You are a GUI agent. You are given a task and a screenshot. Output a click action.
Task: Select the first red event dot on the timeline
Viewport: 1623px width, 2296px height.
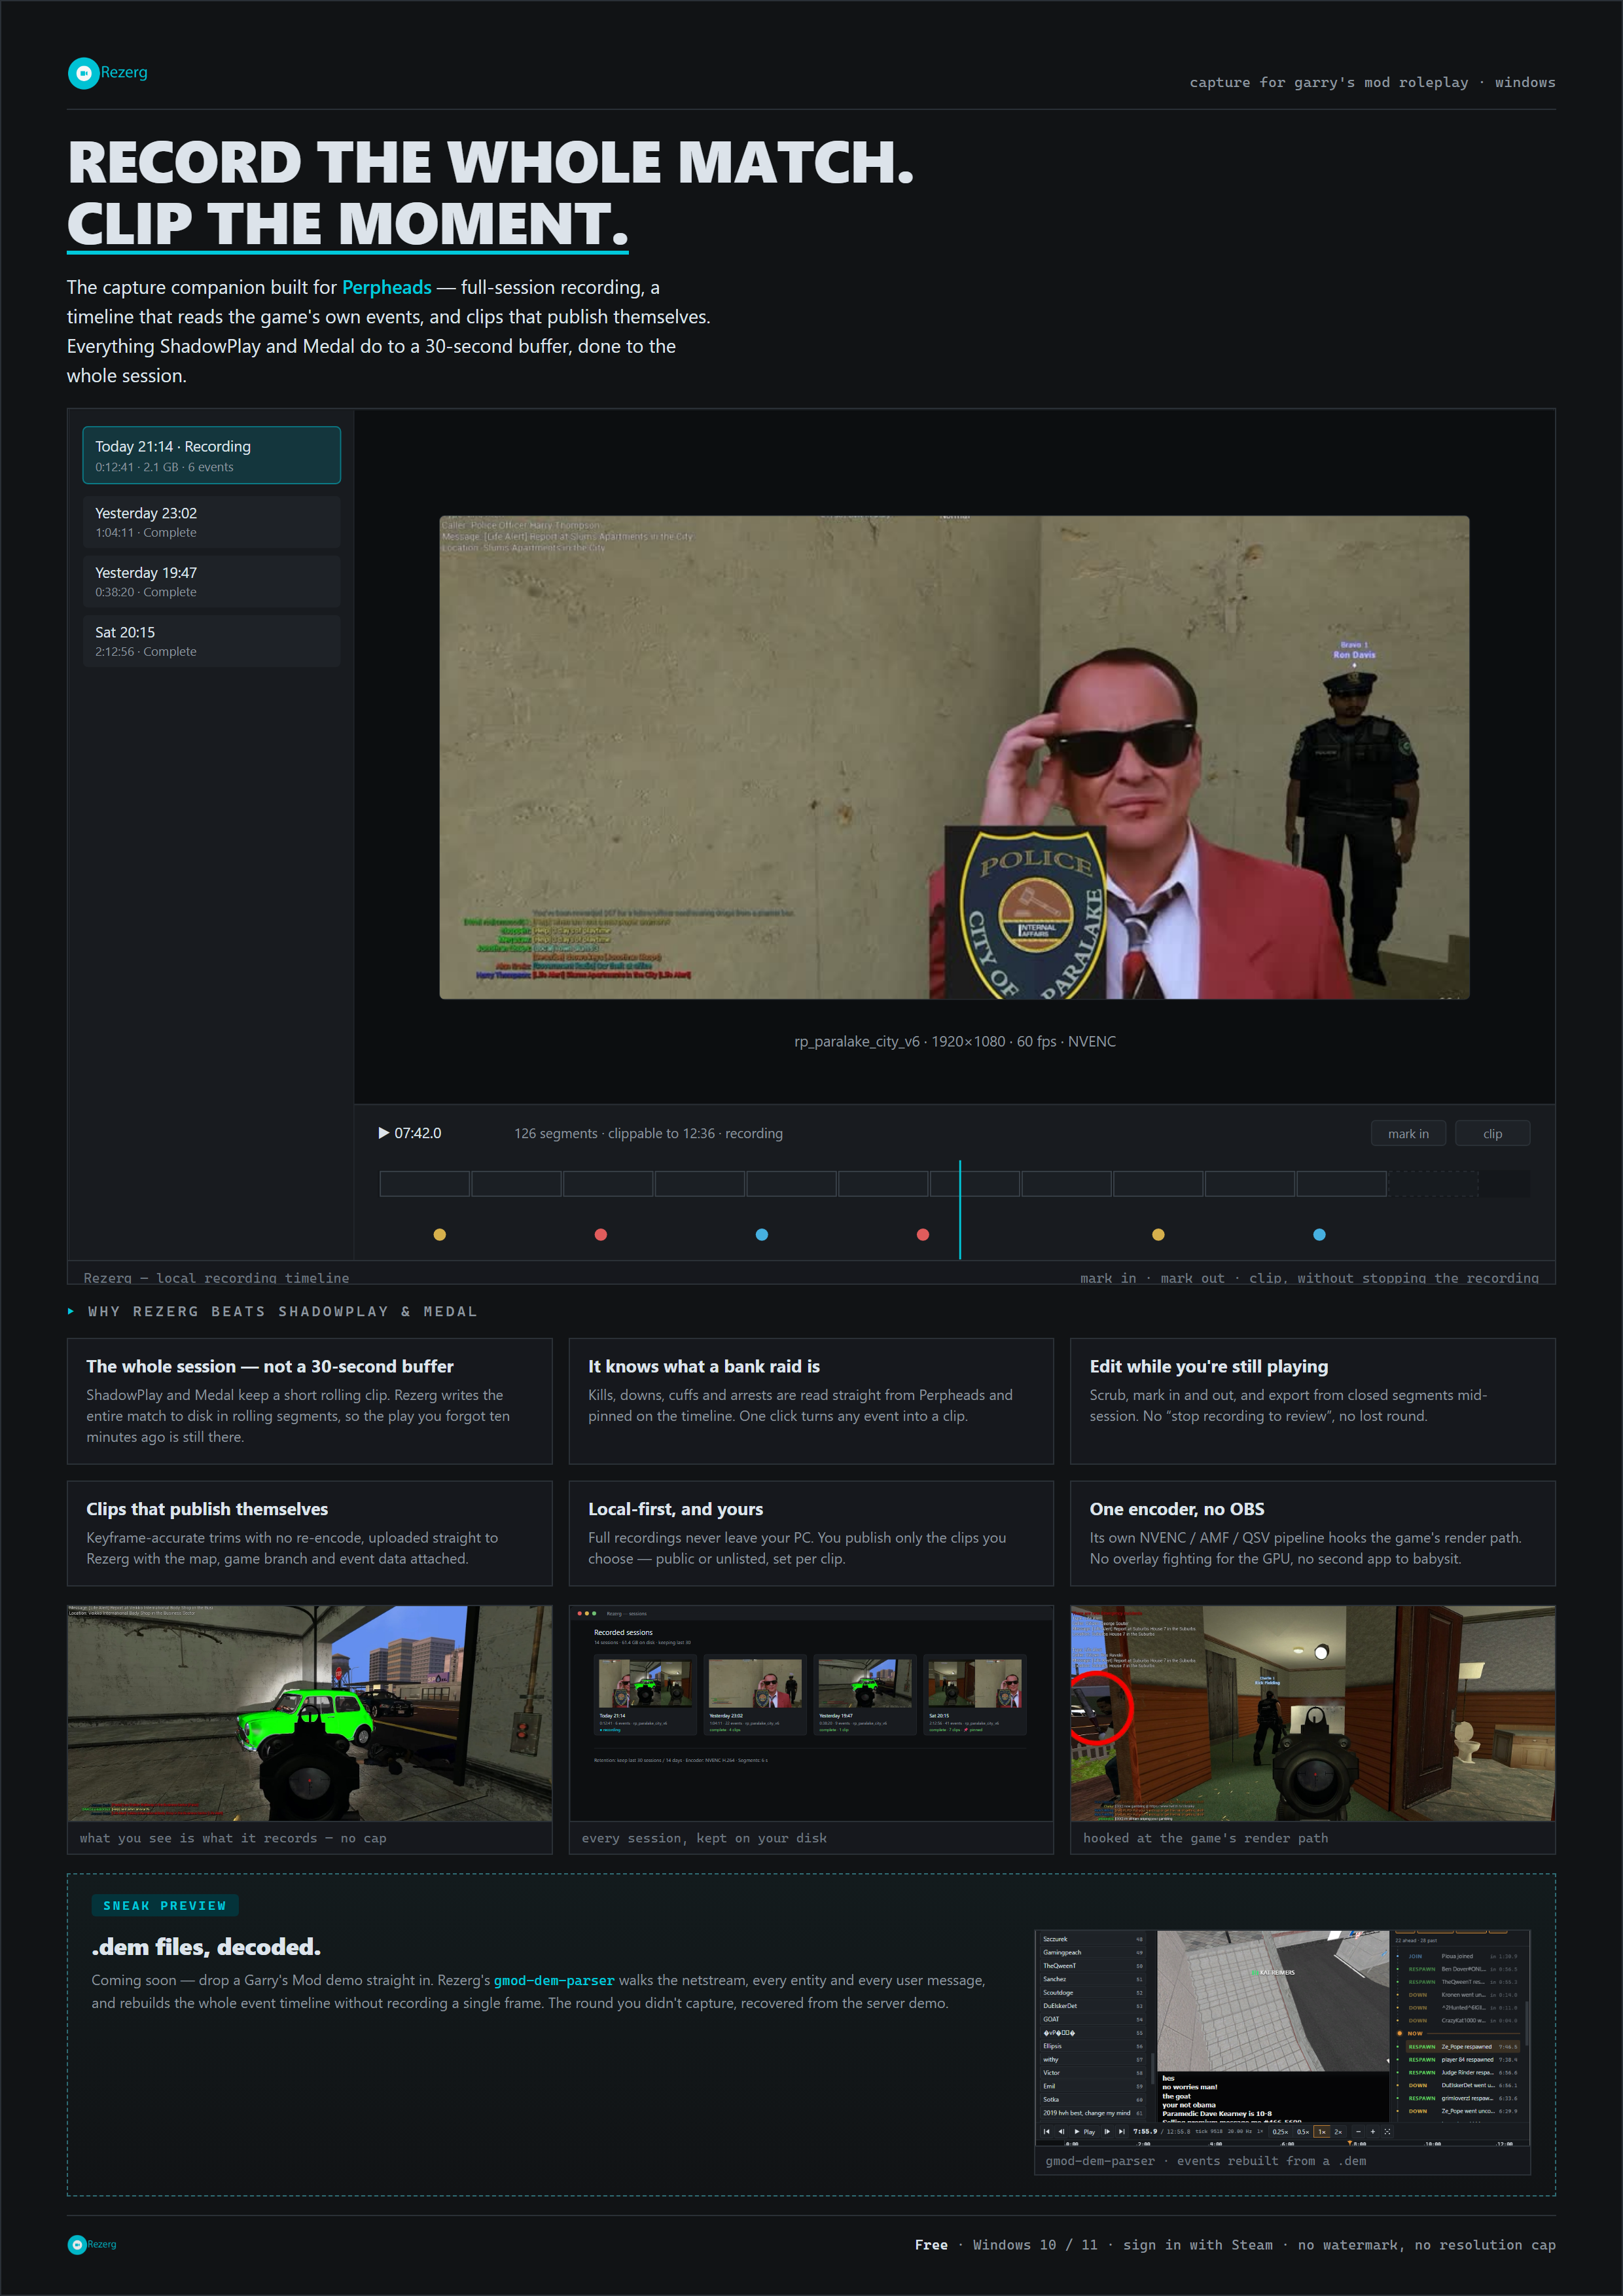(600, 1234)
